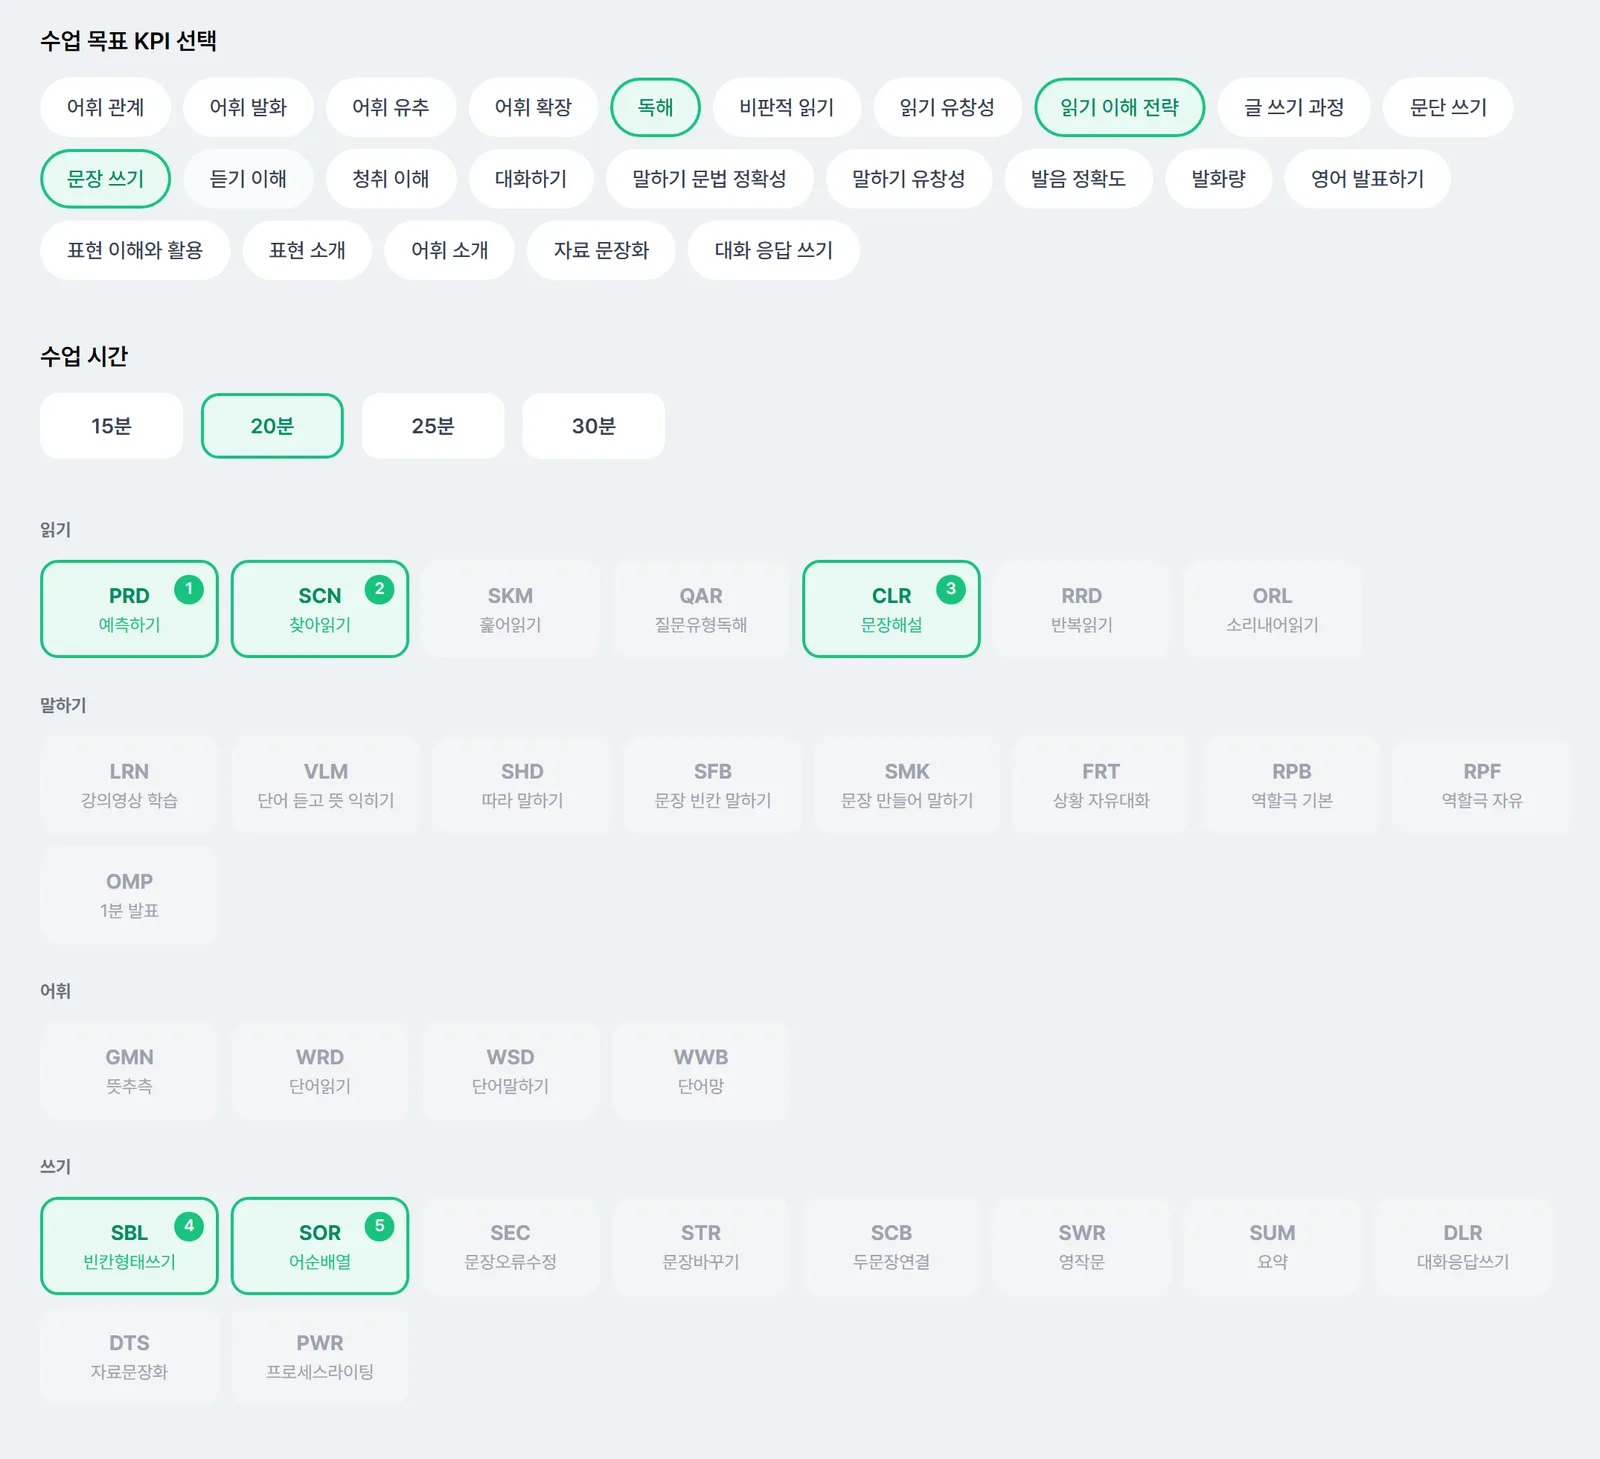Select the VLM 단어 듣고 뜻 익히기 card

[326, 785]
